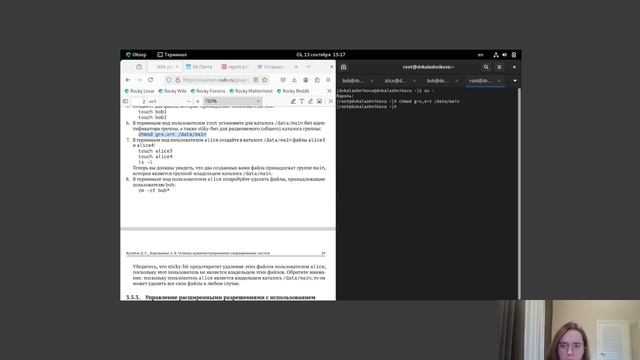The height and width of the screenshot is (360, 640).
Task: Focus the Firefox address bar URL
Action: pyautogui.click(x=216, y=80)
